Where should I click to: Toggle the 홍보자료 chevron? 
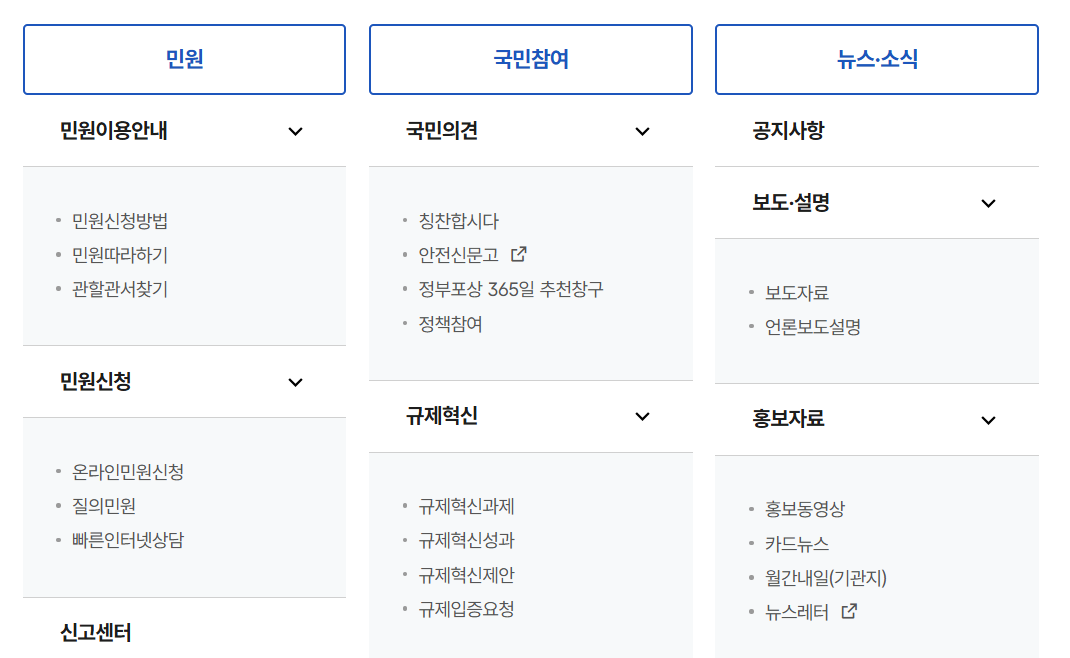[988, 420]
